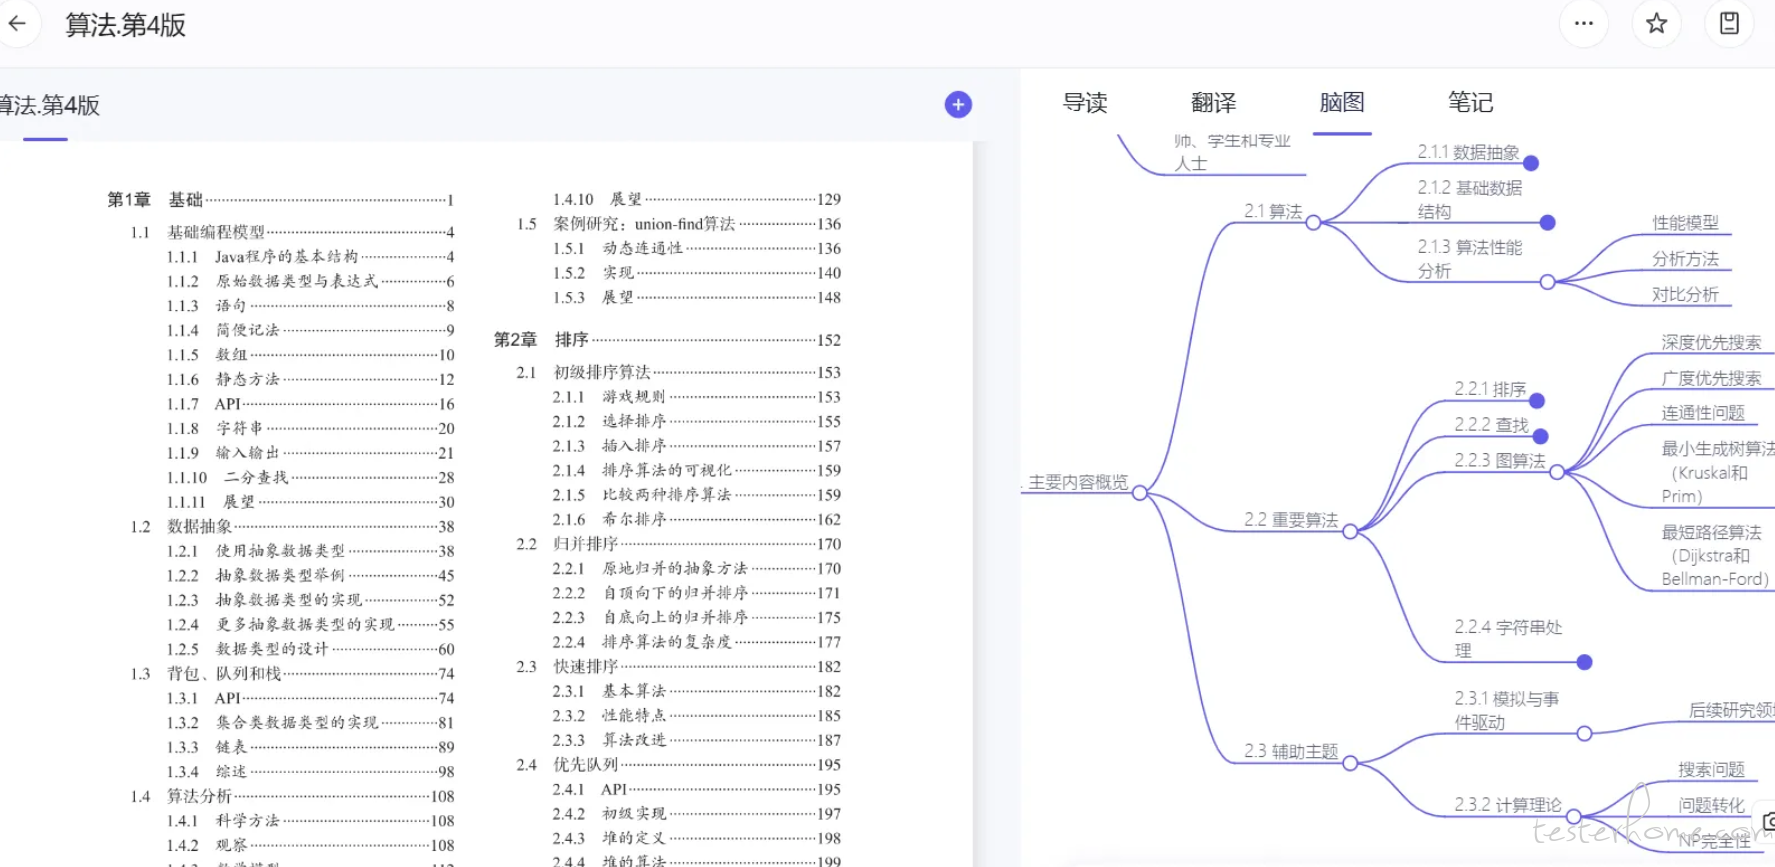Open the three-dots more options menu

1583,23
